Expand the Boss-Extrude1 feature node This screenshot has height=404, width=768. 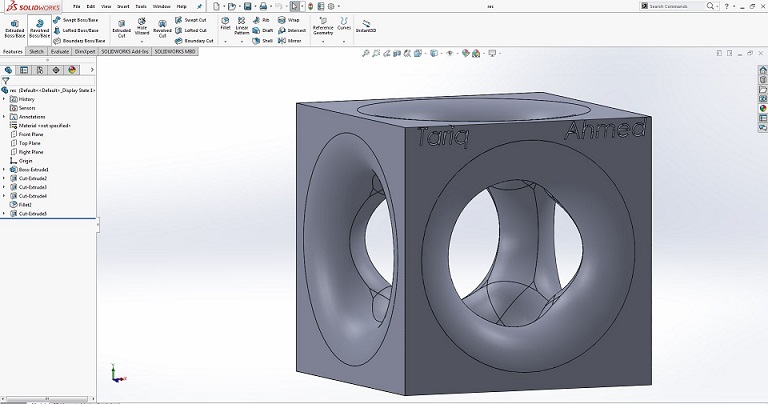(x=4, y=169)
